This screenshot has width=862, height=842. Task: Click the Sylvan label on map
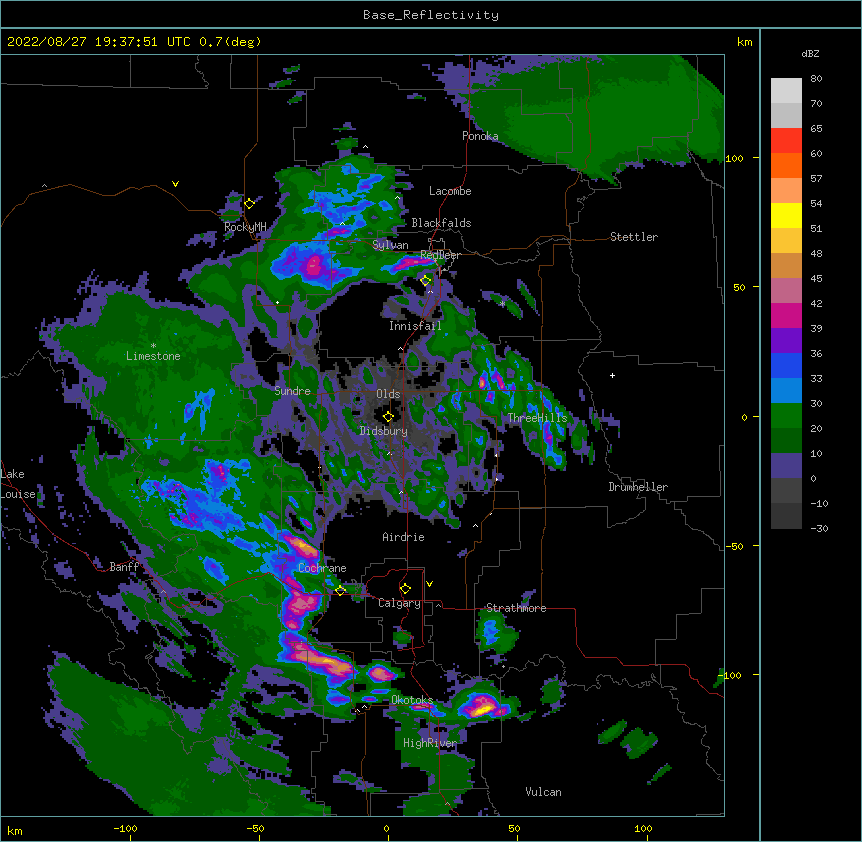pos(390,245)
